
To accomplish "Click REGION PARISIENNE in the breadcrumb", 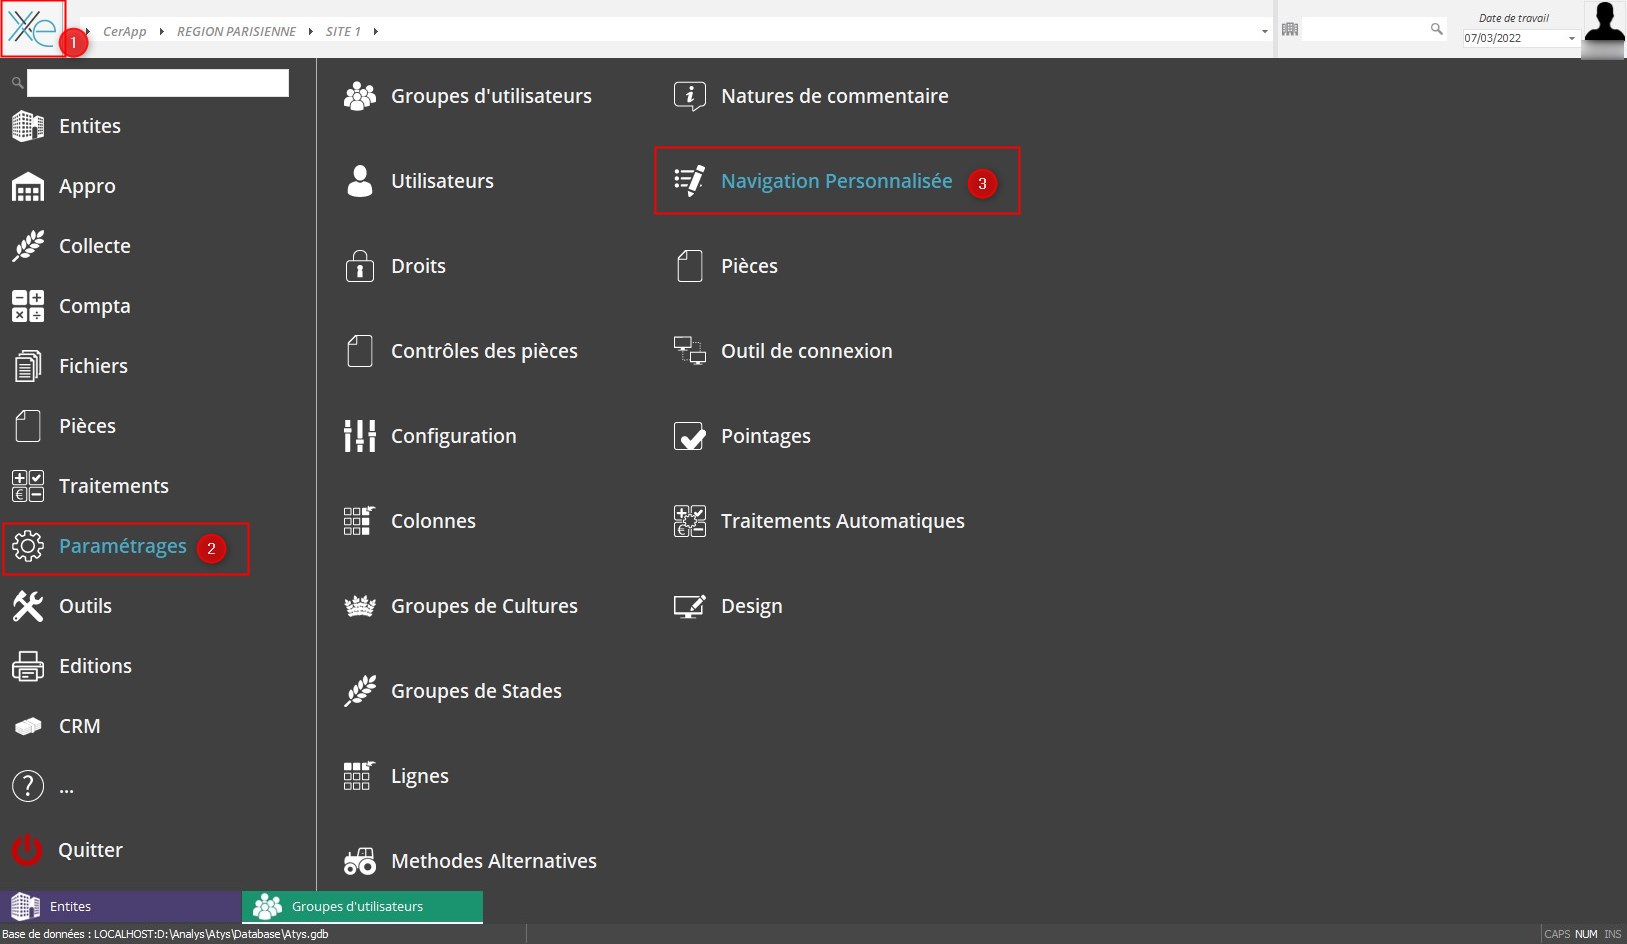I will point(236,32).
